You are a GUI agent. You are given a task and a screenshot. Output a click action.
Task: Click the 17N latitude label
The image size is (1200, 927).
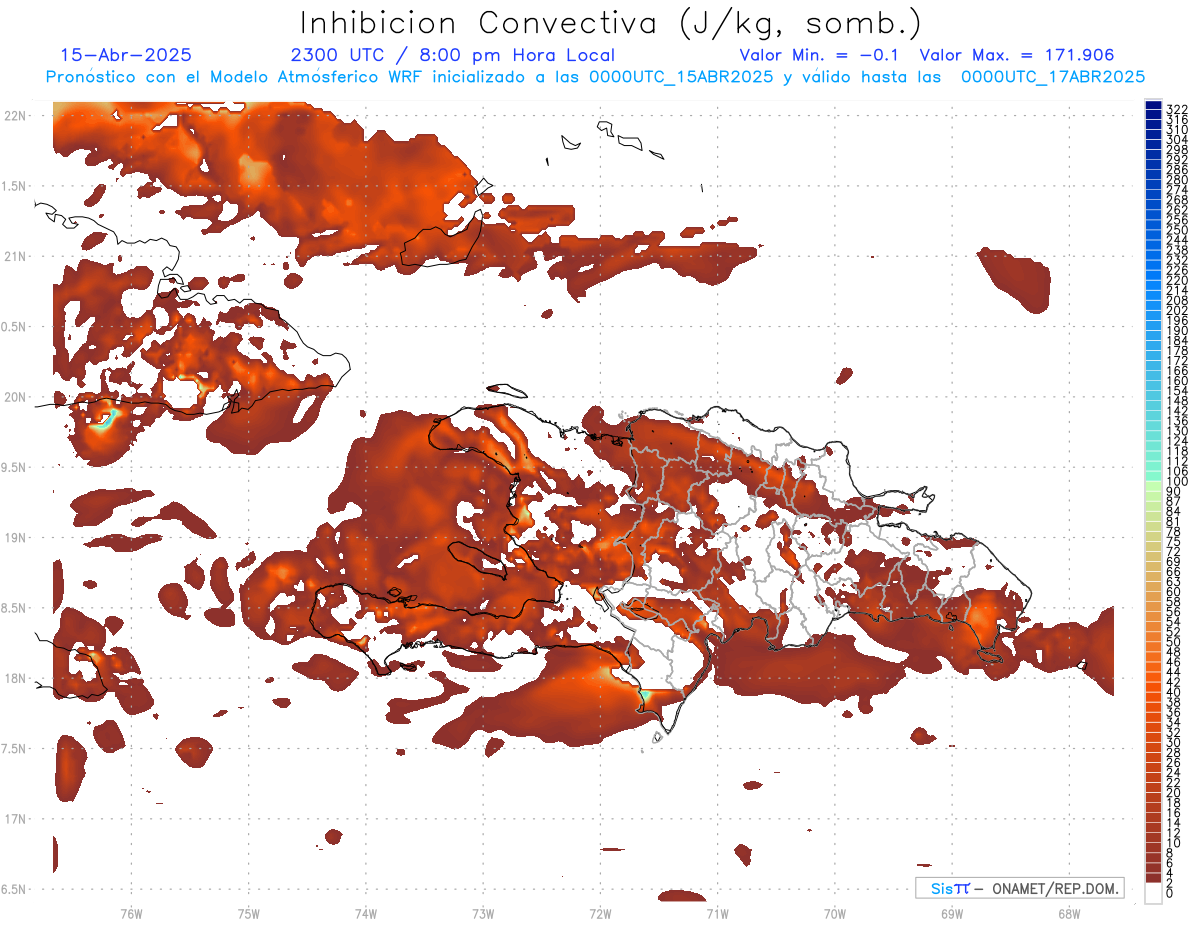(17, 818)
